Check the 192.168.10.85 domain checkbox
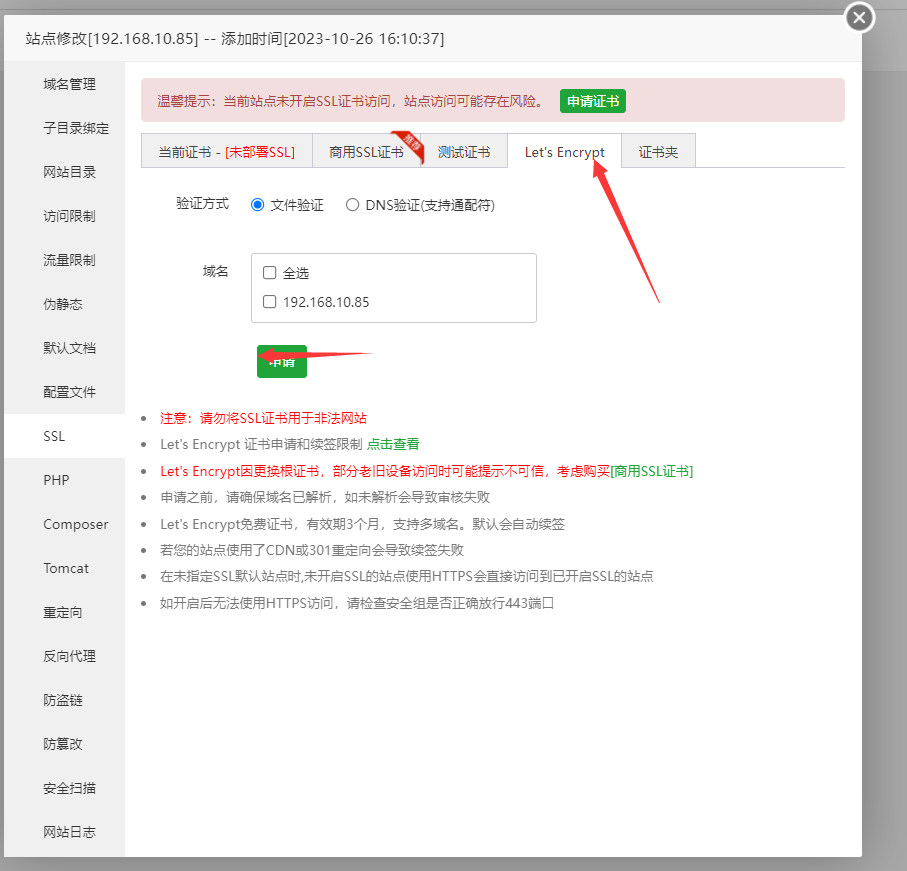 tap(268, 300)
